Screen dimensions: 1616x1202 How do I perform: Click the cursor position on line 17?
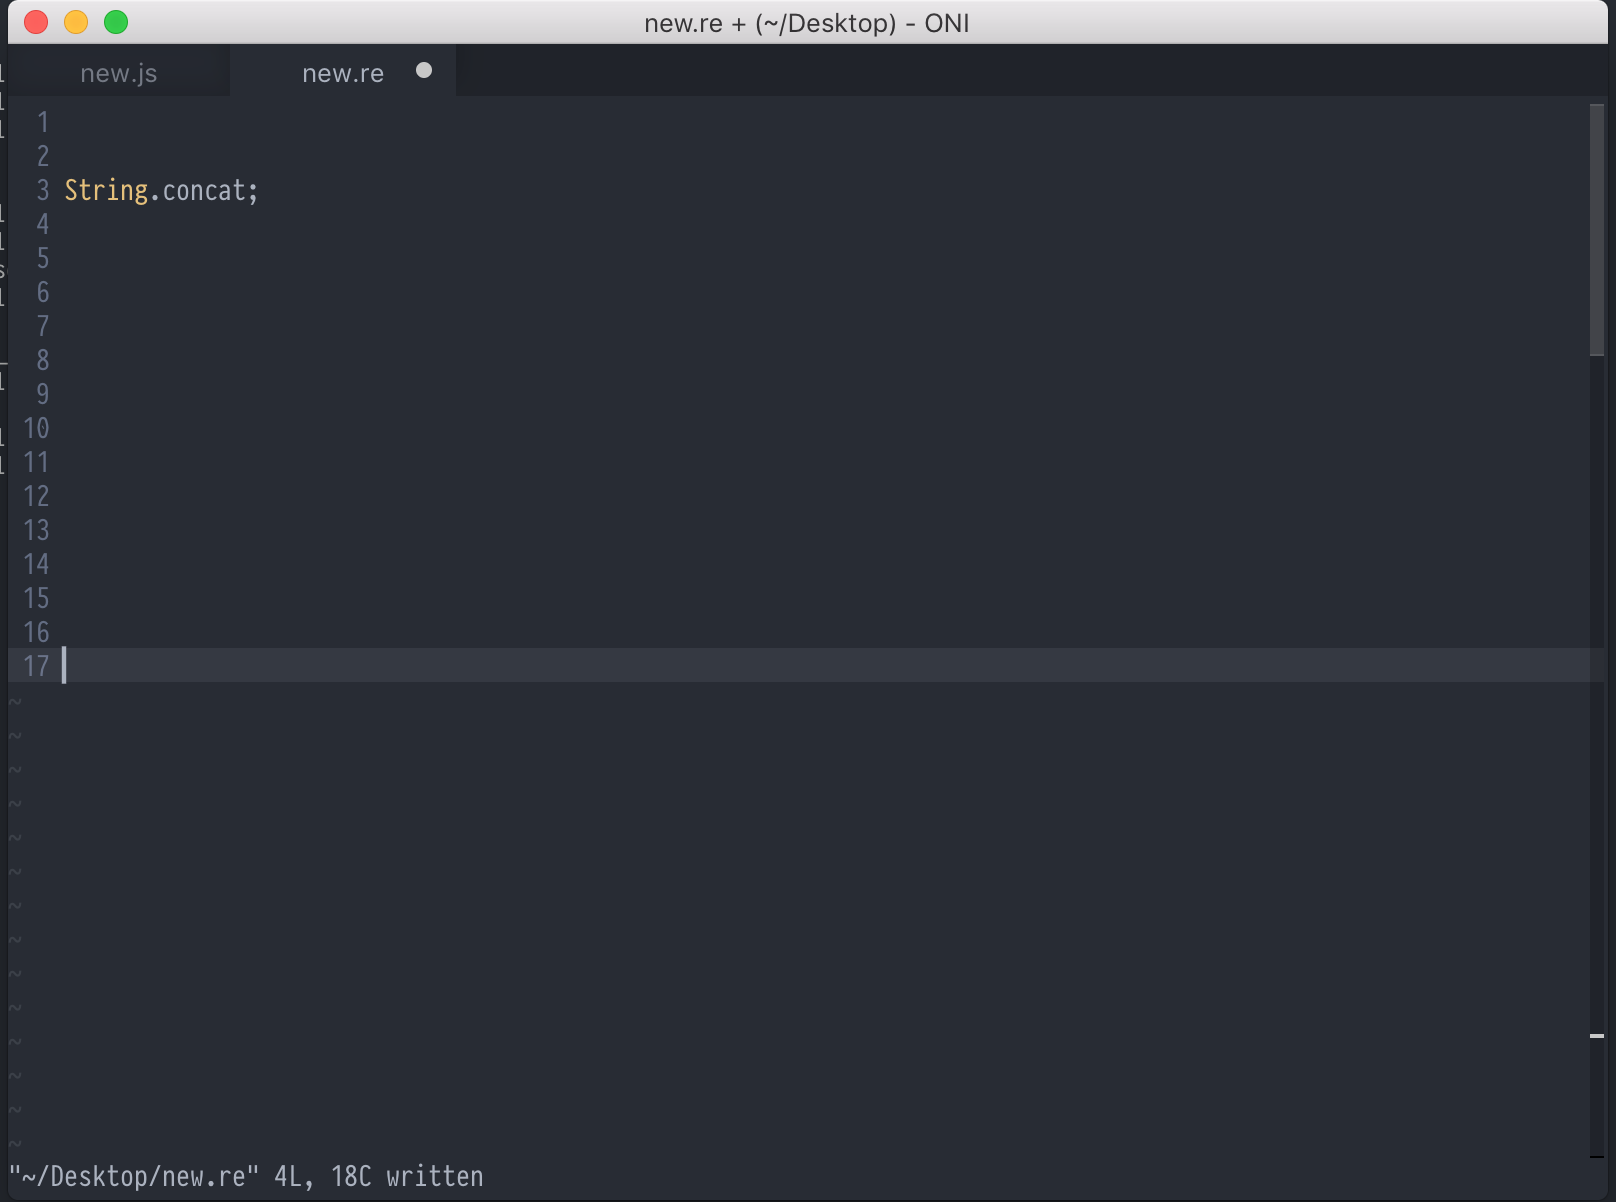[x=66, y=666]
